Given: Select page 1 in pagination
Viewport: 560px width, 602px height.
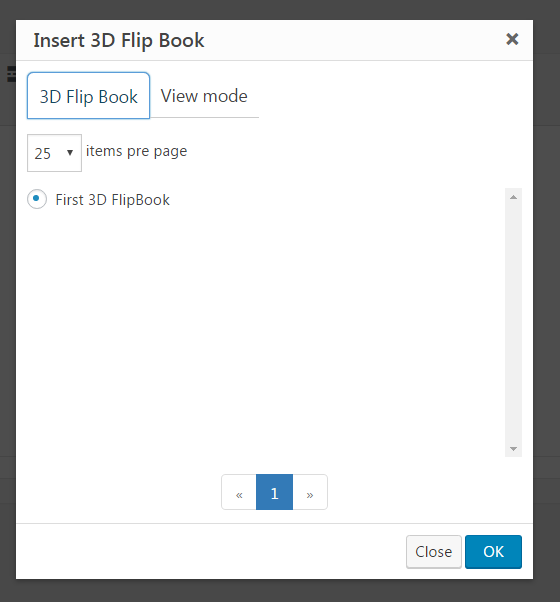Looking at the screenshot, I should click(274, 492).
